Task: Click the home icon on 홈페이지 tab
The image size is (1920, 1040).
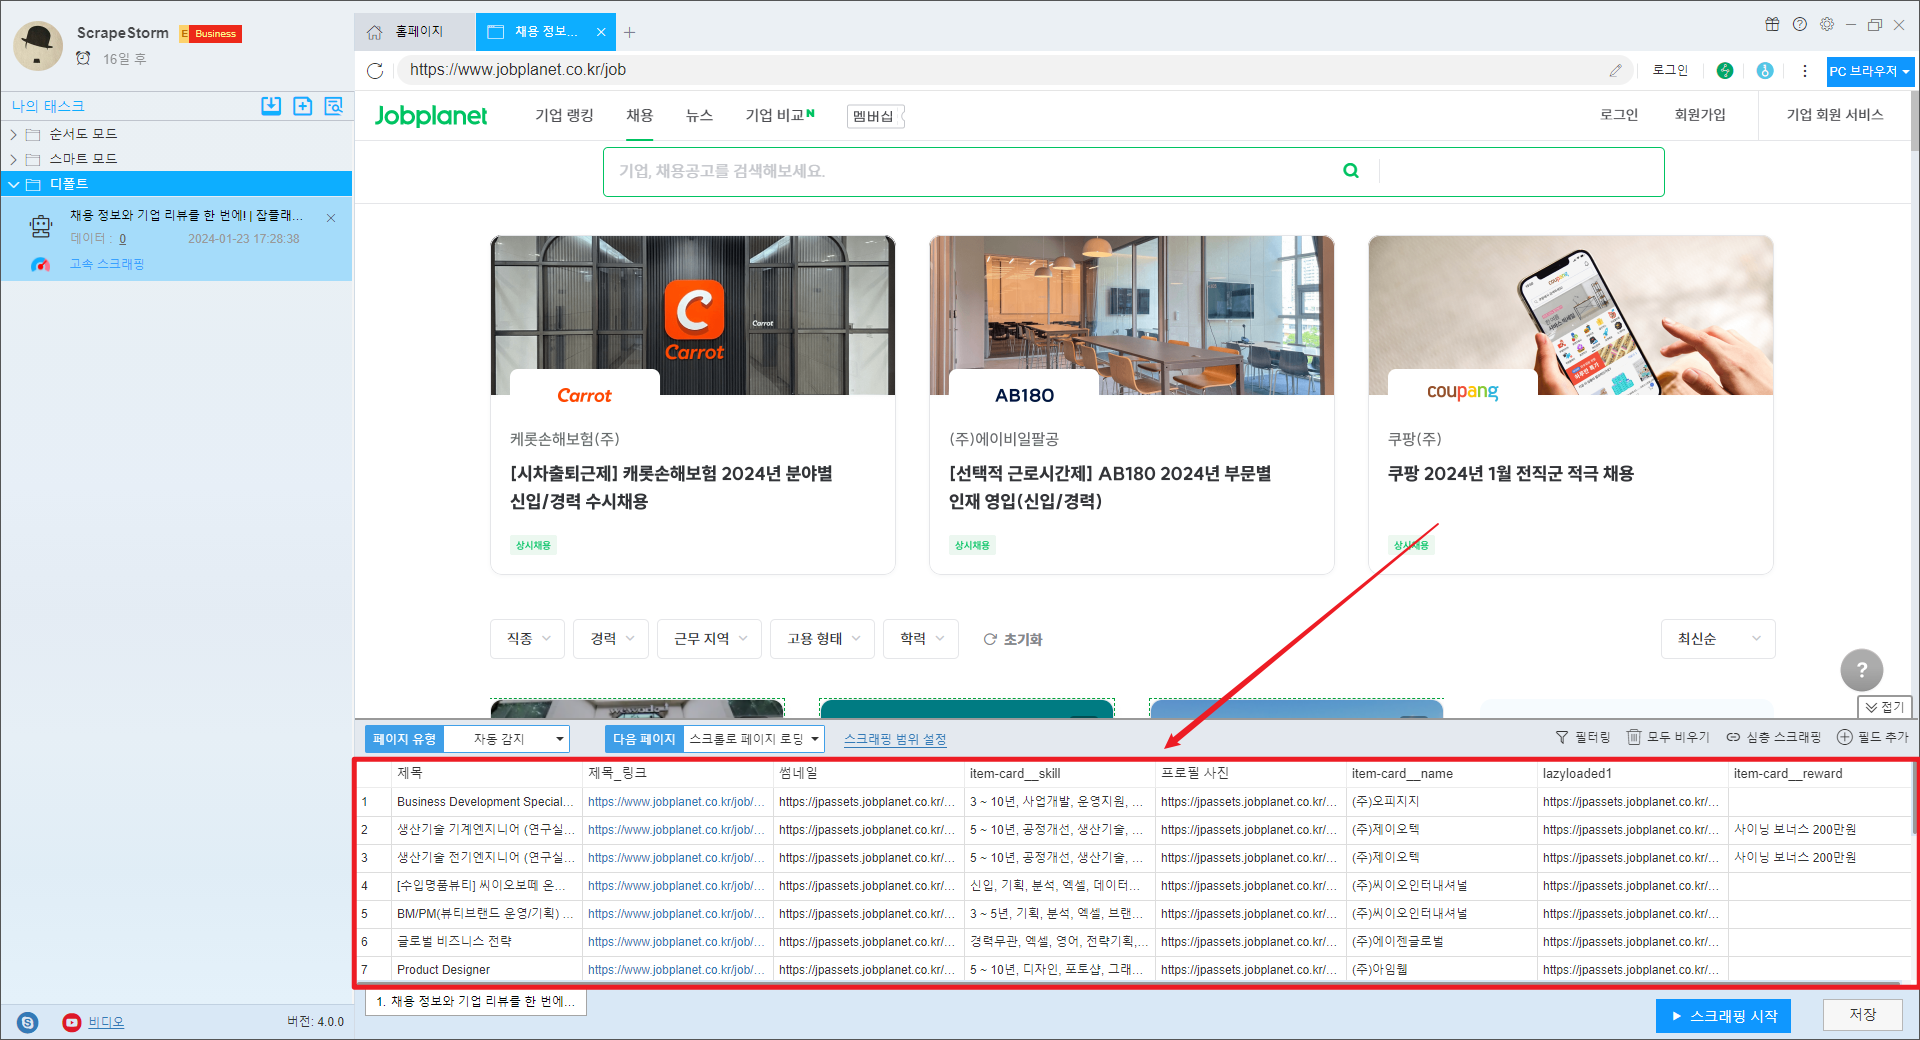Action: click(375, 32)
